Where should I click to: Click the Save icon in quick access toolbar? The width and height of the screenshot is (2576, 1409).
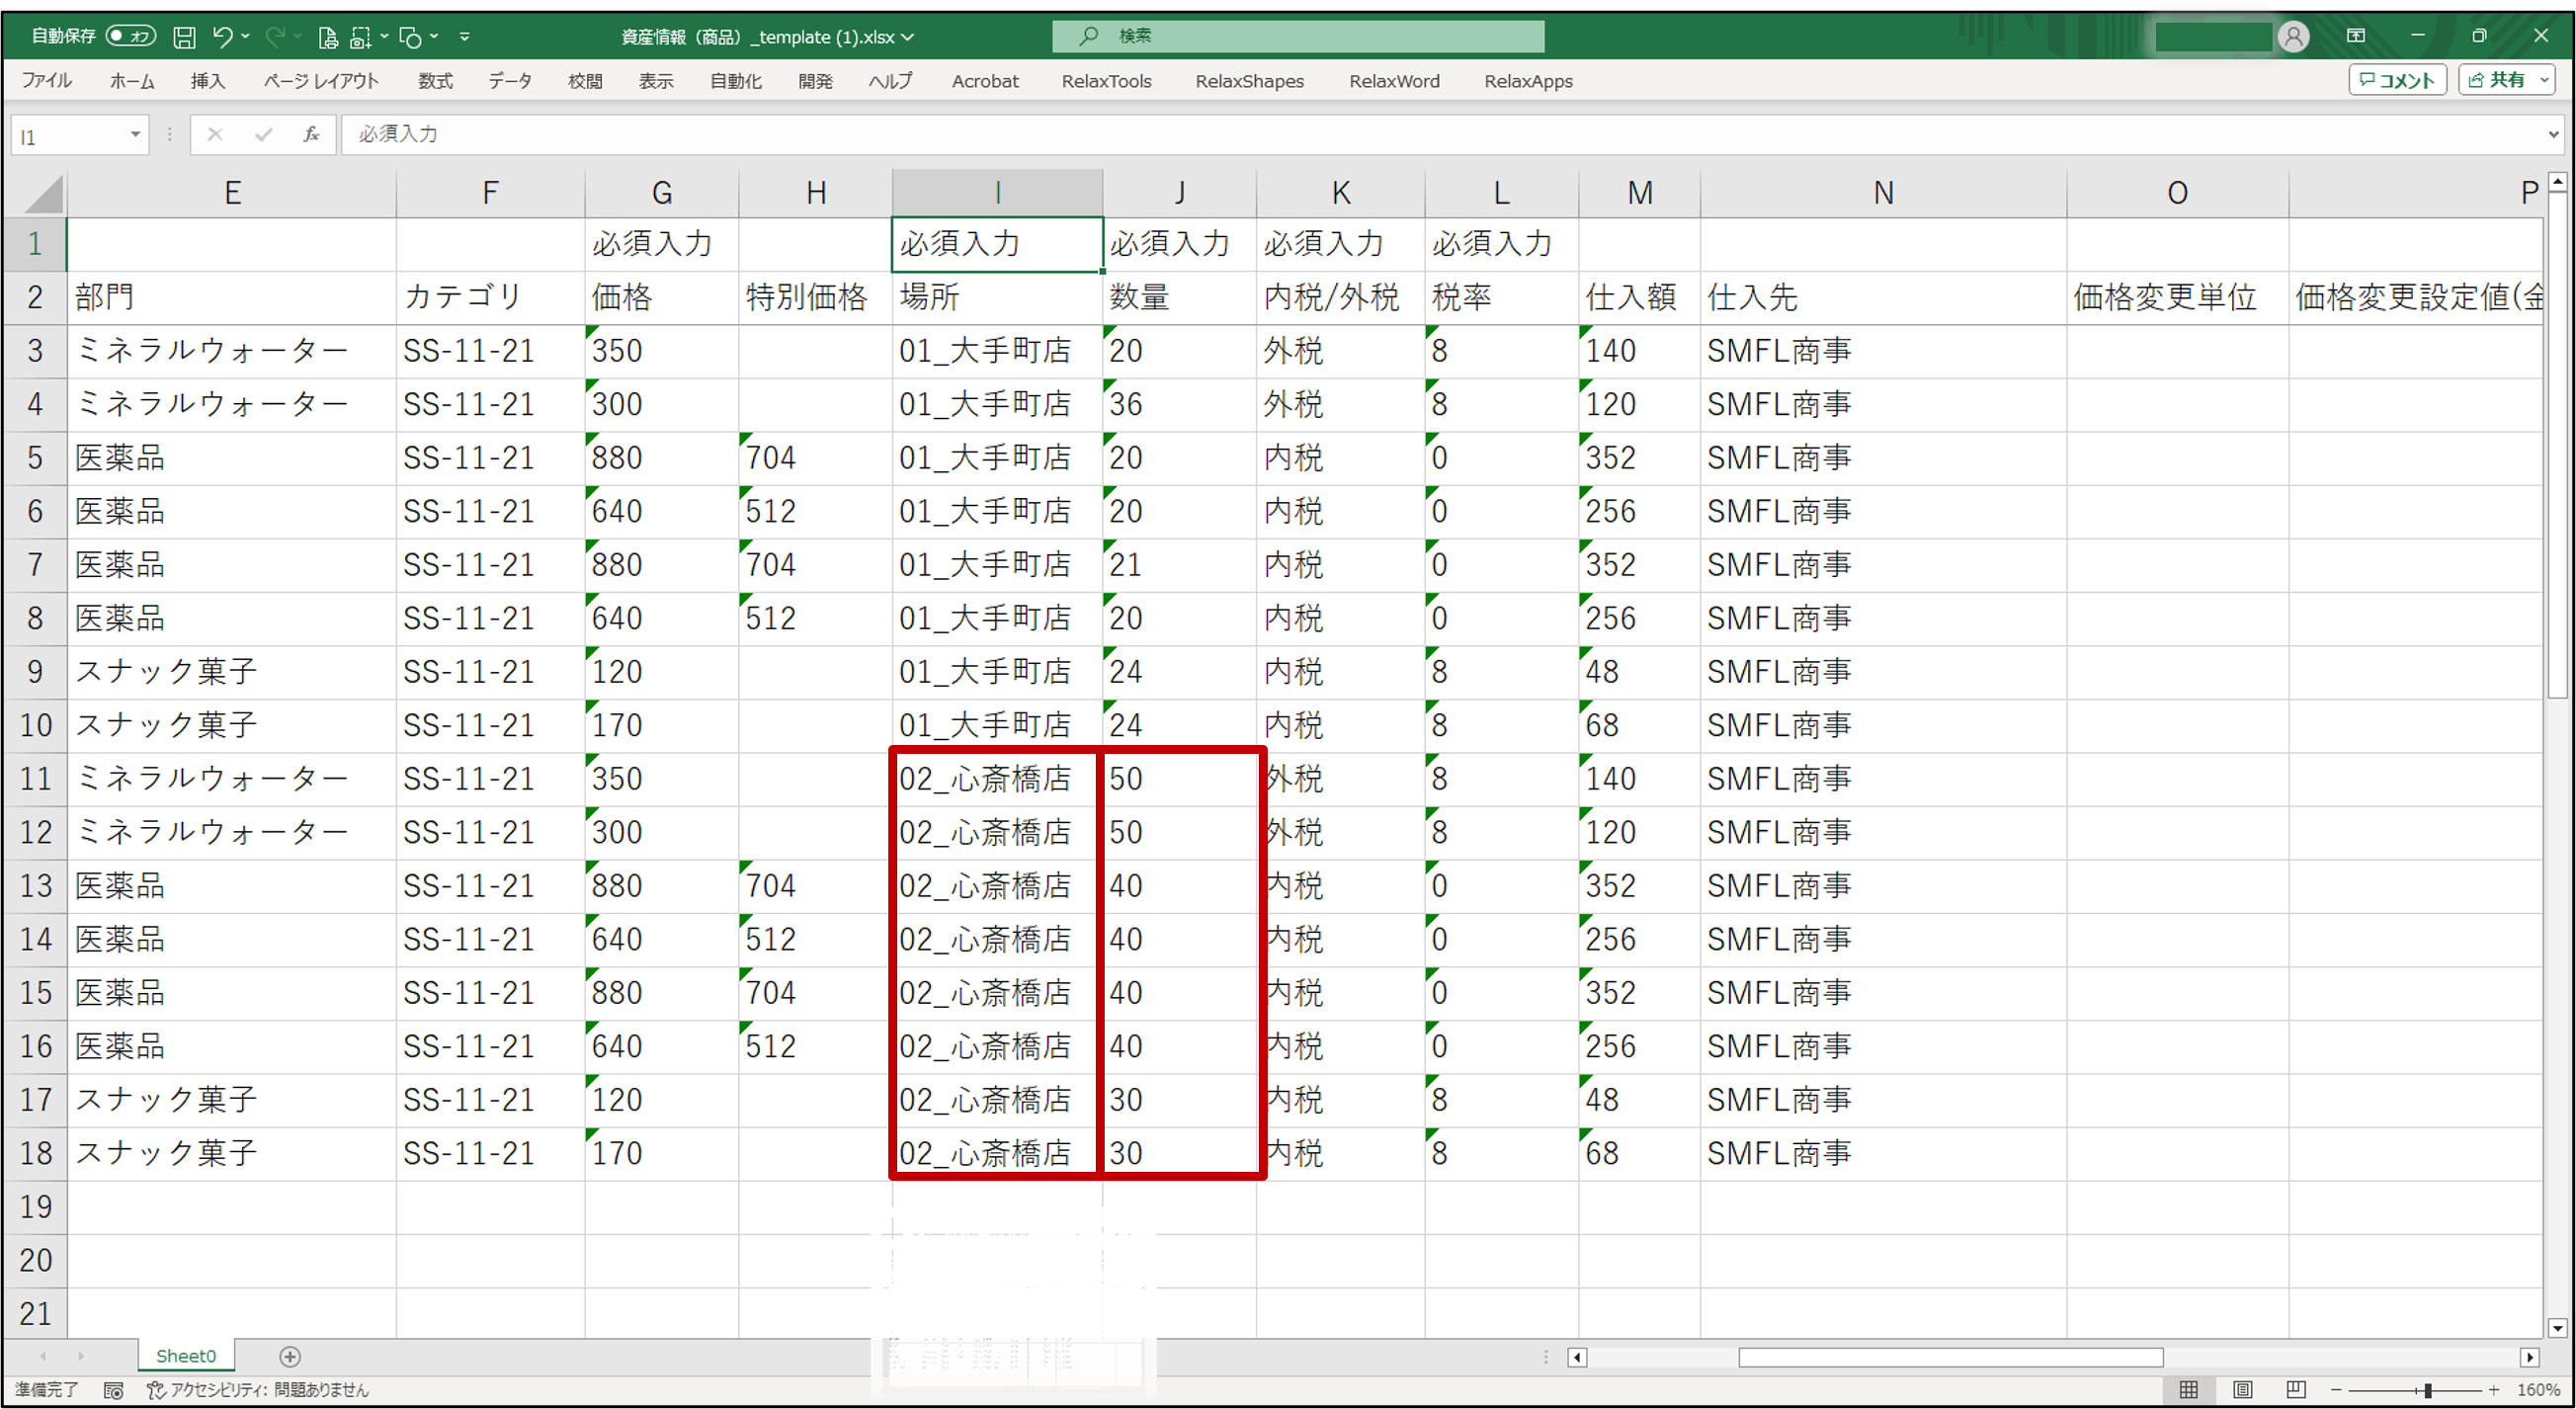(x=184, y=37)
